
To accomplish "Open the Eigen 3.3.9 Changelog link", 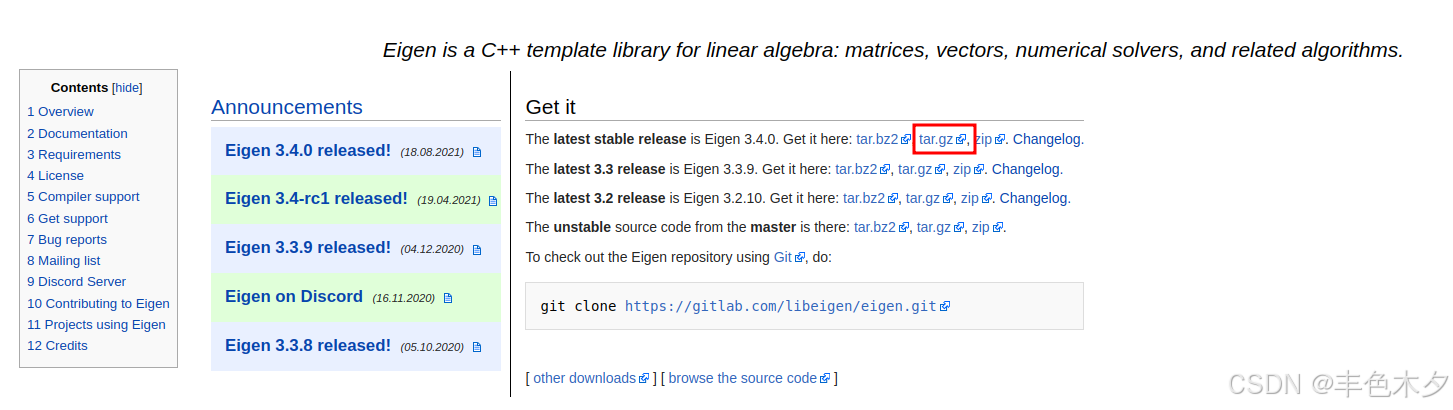I will point(1027,169).
